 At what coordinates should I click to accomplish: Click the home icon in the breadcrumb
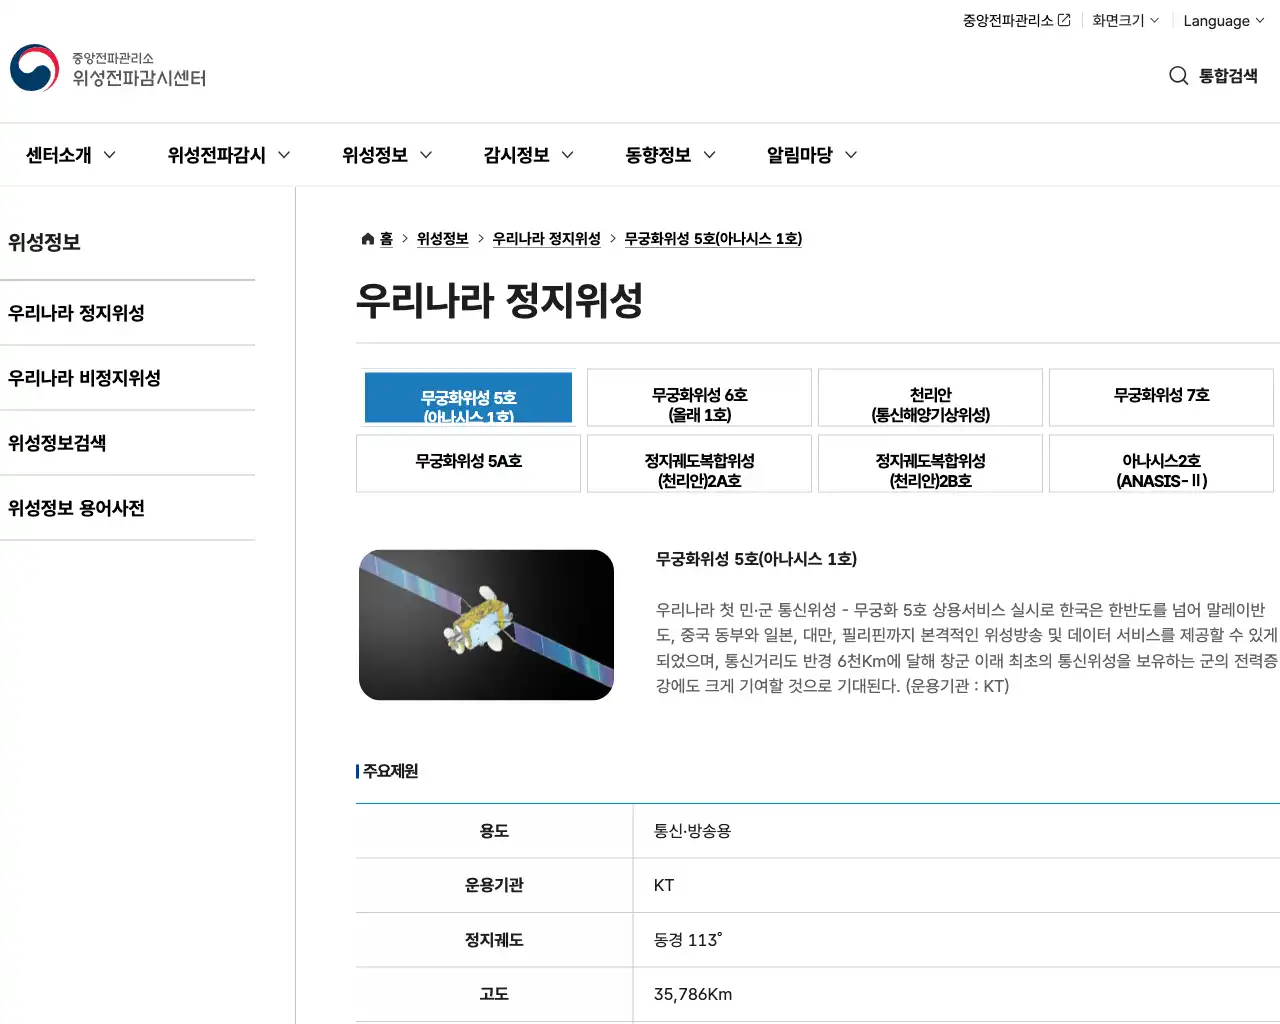coord(367,238)
